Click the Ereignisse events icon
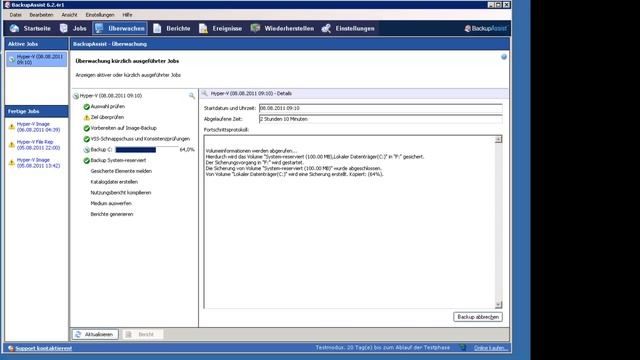 click(203, 28)
